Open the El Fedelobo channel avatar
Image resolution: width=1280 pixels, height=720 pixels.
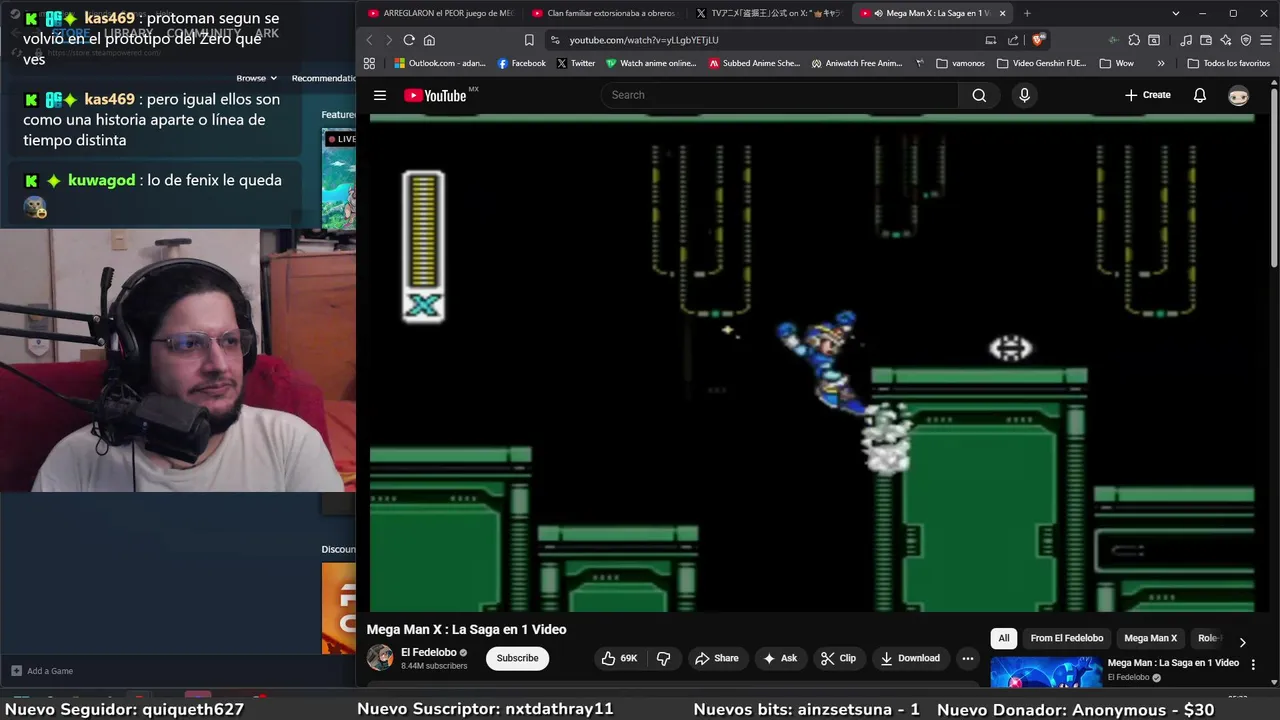coord(380,658)
